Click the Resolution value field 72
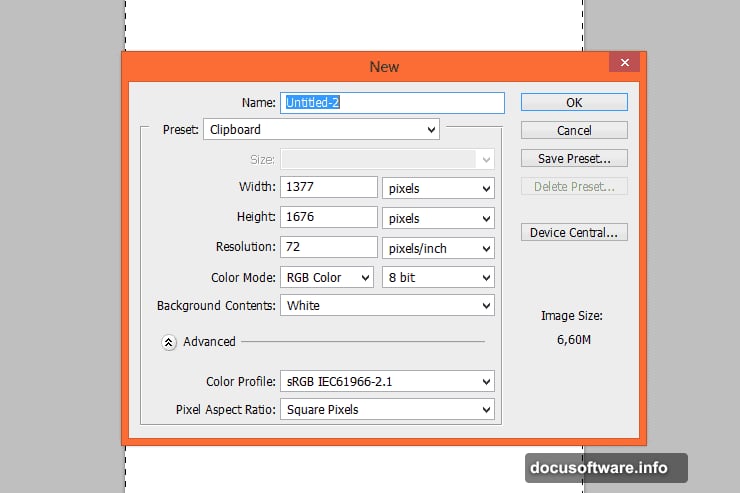The image size is (740, 493). [x=329, y=247]
